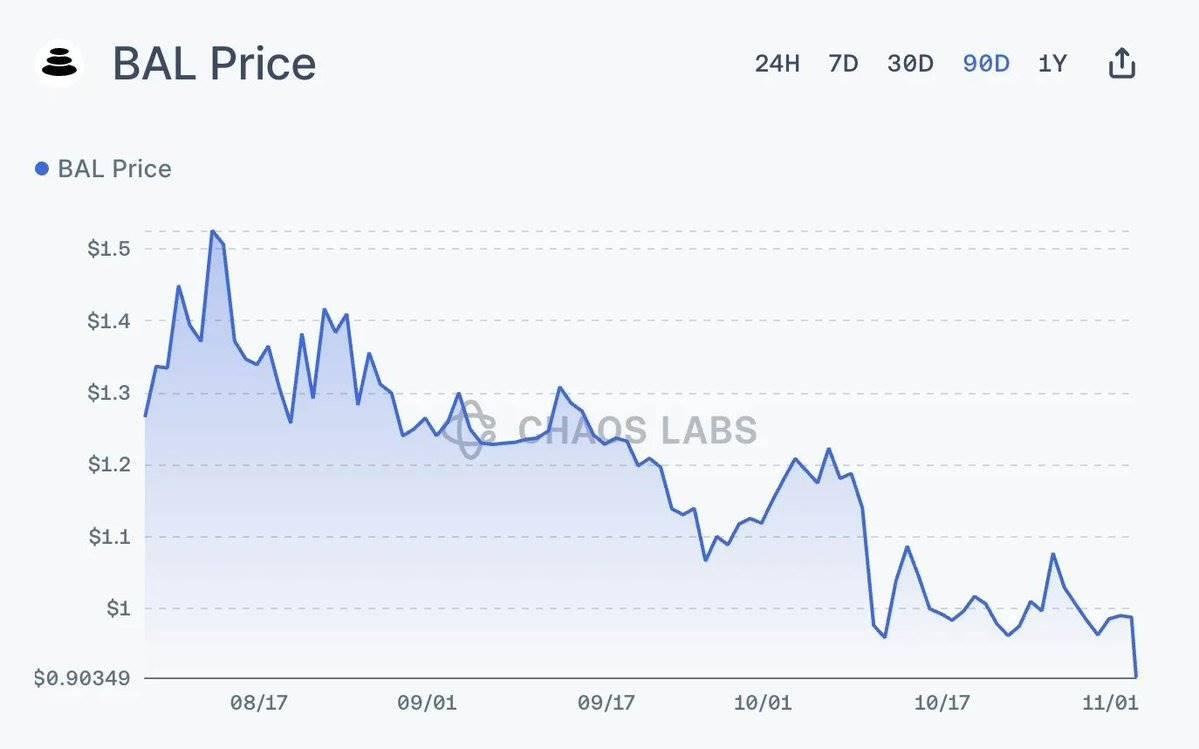
Task: Click the chart's highest peak near 08/17
Action: pos(213,230)
